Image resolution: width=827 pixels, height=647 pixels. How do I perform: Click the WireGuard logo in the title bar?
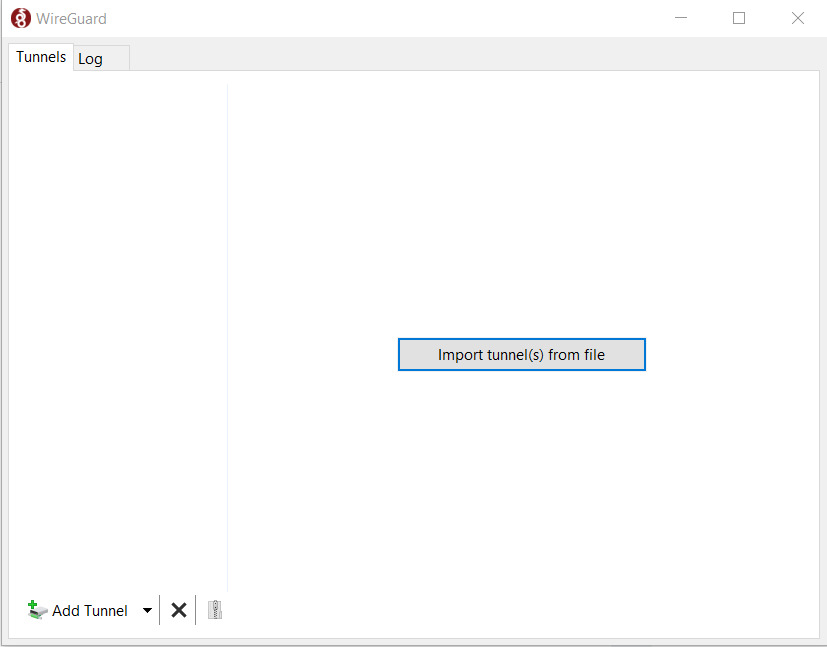coord(20,18)
